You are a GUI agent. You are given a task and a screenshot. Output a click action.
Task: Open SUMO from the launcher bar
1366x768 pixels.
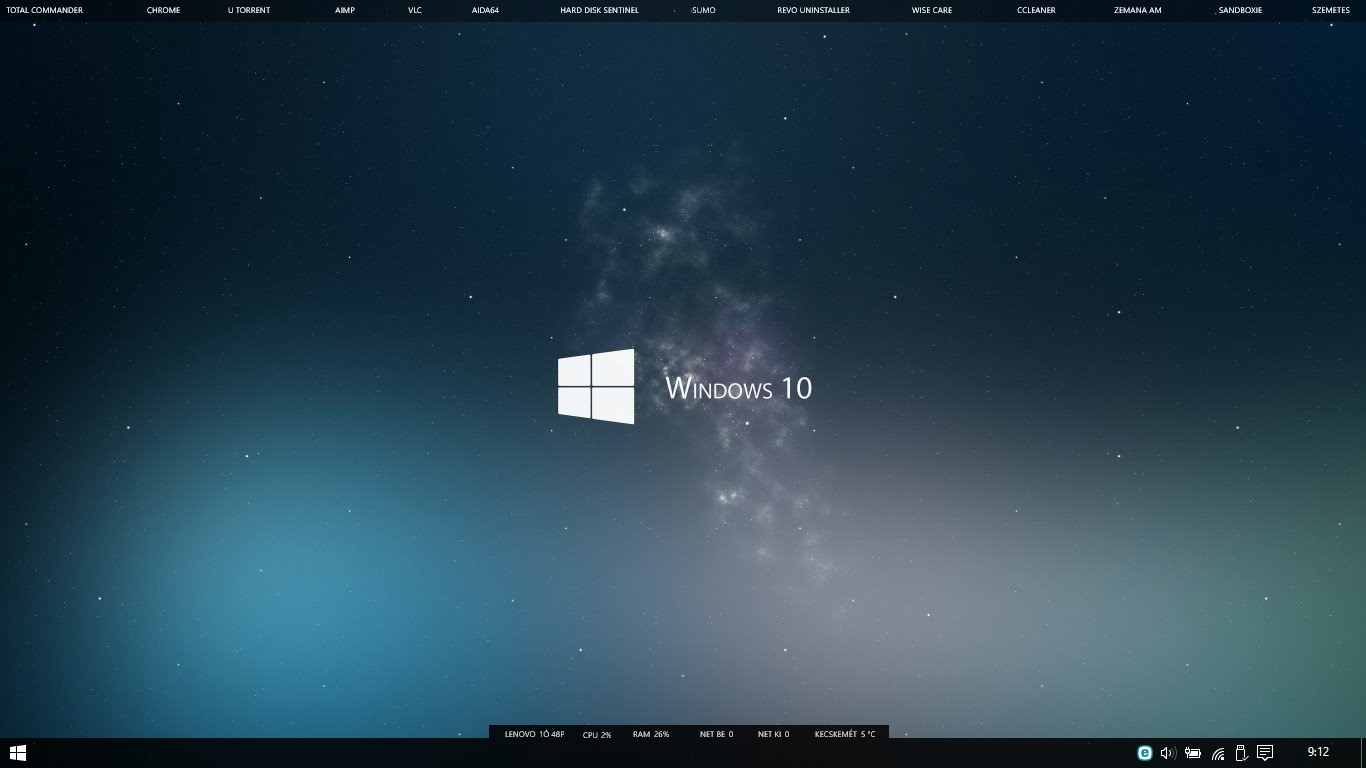703,10
